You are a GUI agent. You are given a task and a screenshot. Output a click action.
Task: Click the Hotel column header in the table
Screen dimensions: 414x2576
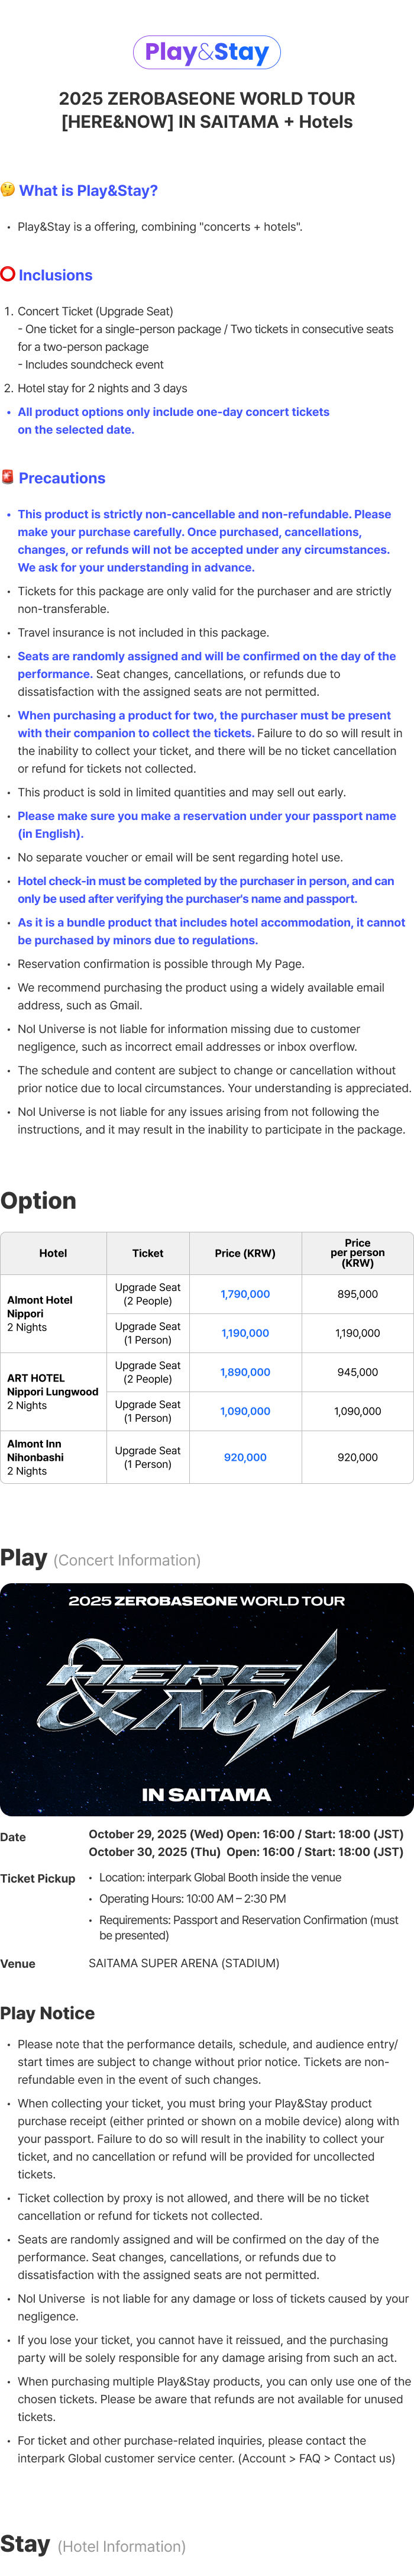click(53, 1253)
